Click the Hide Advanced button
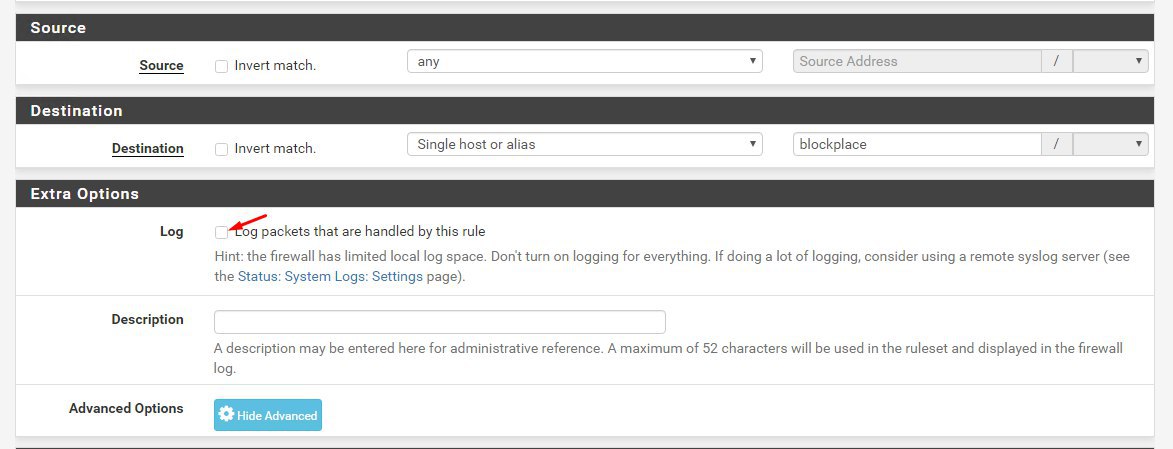The width and height of the screenshot is (1173, 449). (268, 415)
